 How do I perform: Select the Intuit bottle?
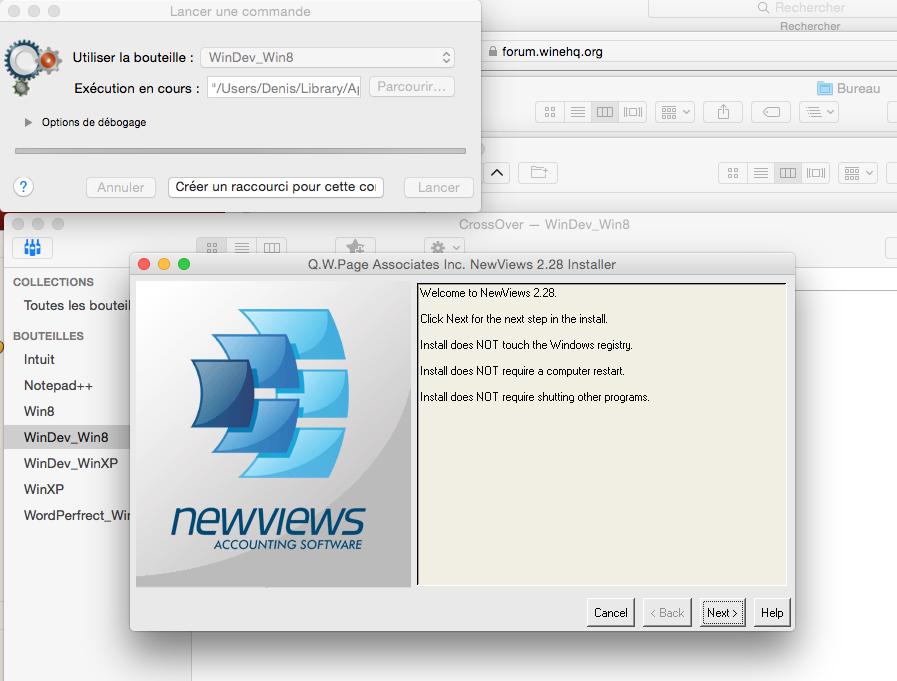(39, 359)
